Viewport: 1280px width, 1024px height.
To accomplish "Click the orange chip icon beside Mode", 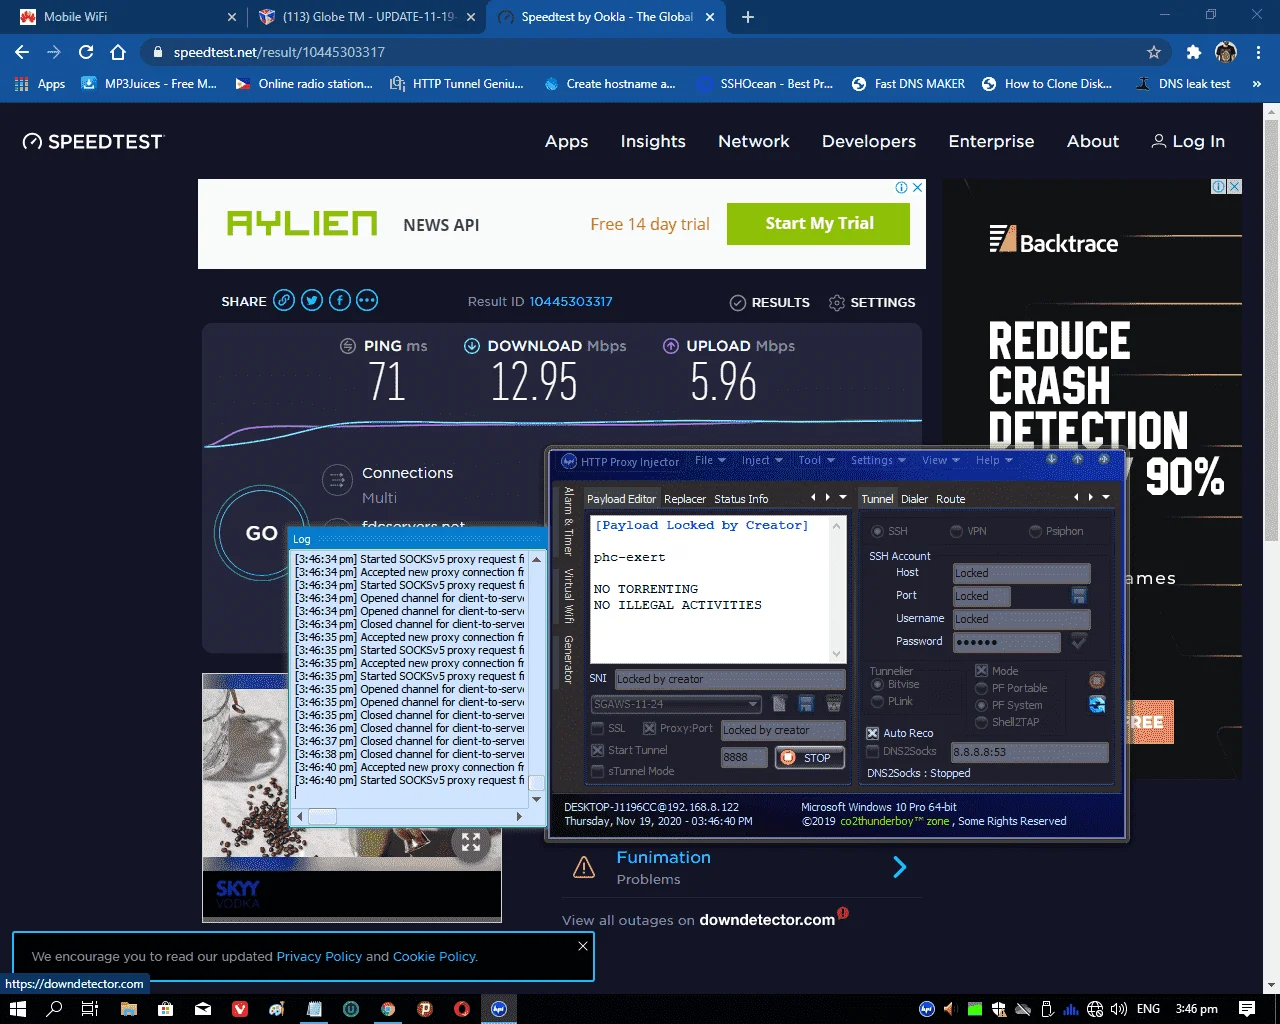I will coord(1097,680).
